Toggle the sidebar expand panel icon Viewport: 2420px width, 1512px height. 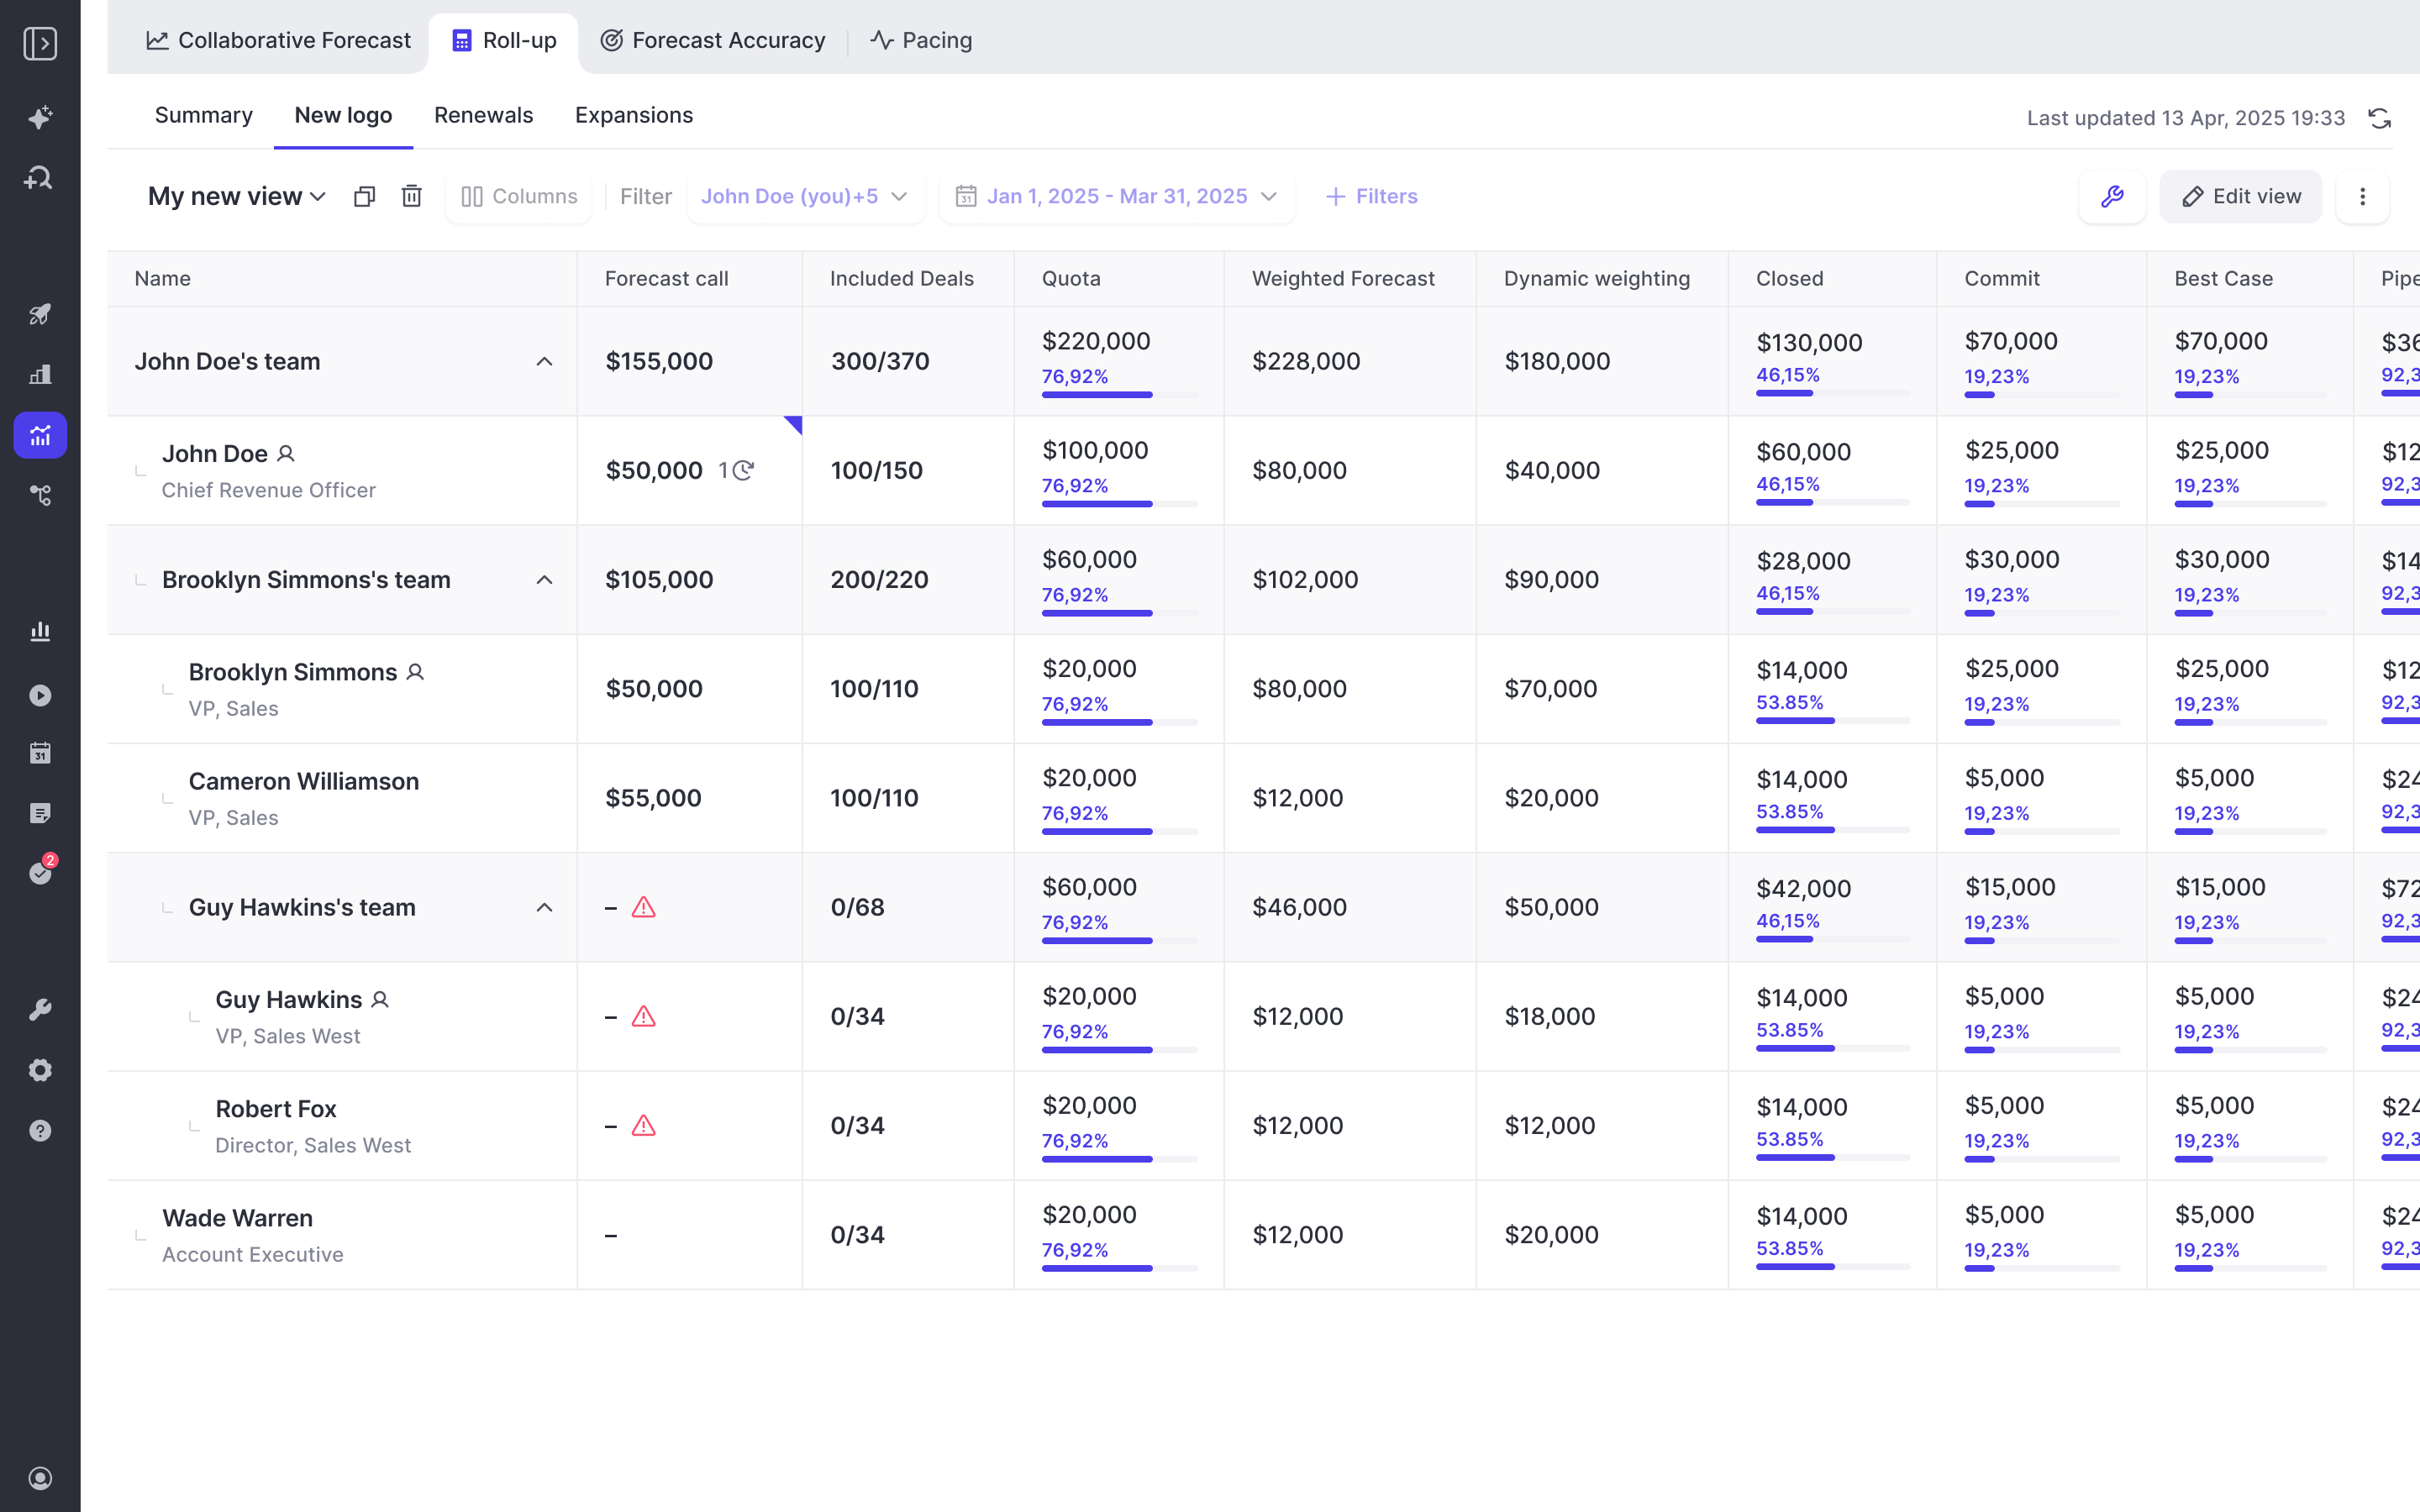[40, 43]
